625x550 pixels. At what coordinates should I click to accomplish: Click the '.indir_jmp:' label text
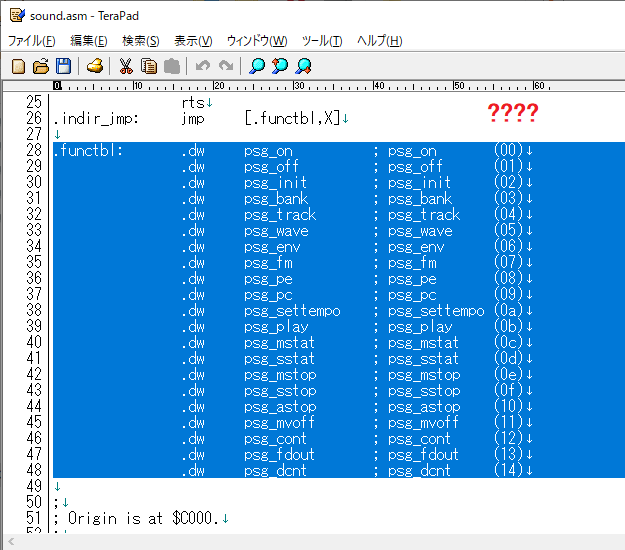click(96, 119)
